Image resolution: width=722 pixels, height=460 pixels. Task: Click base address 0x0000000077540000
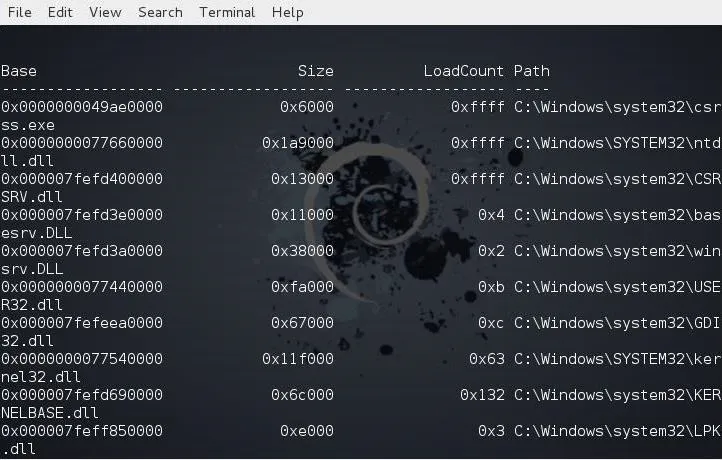82,359
